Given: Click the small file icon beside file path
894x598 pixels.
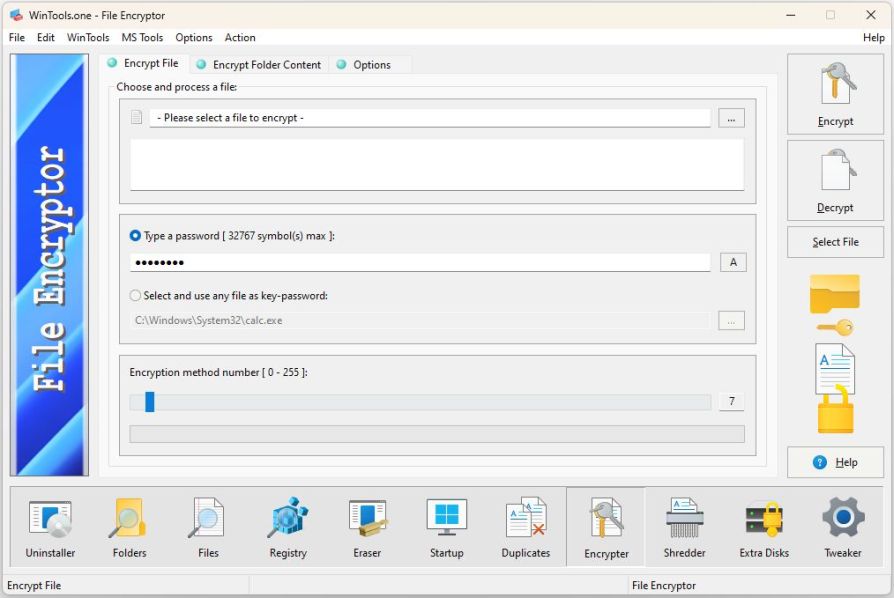Looking at the screenshot, I should click(x=136, y=117).
